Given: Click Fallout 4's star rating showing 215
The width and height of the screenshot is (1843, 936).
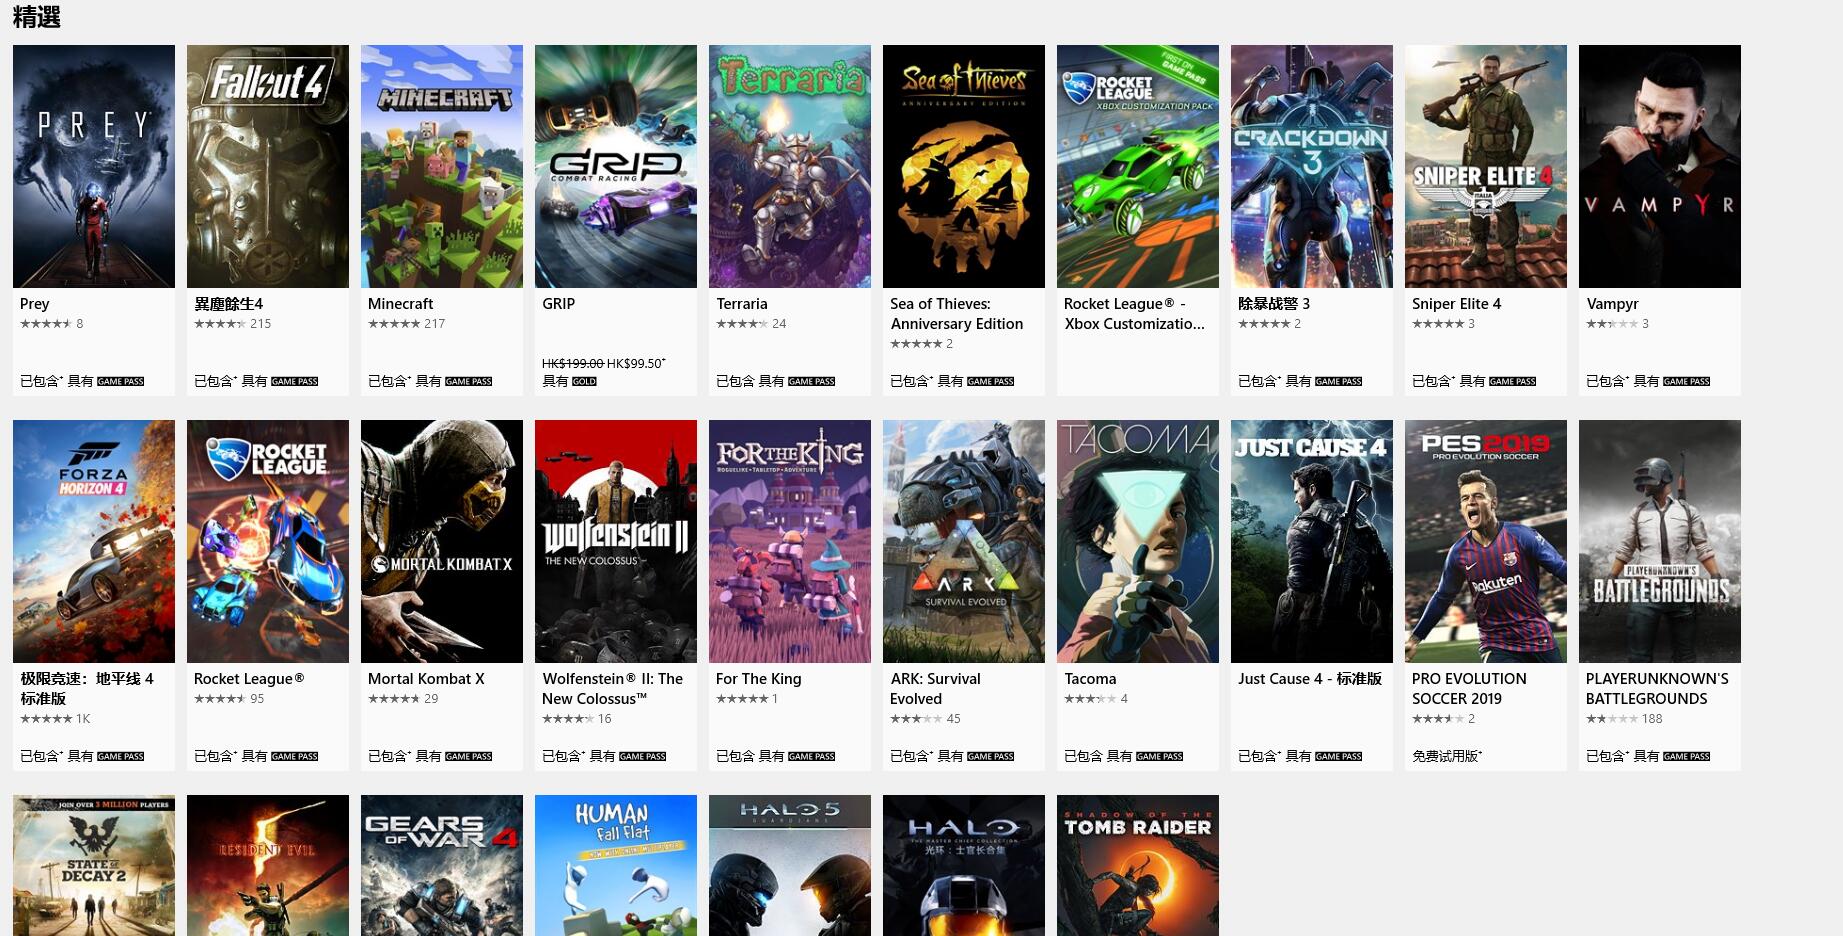Looking at the screenshot, I should [233, 324].
